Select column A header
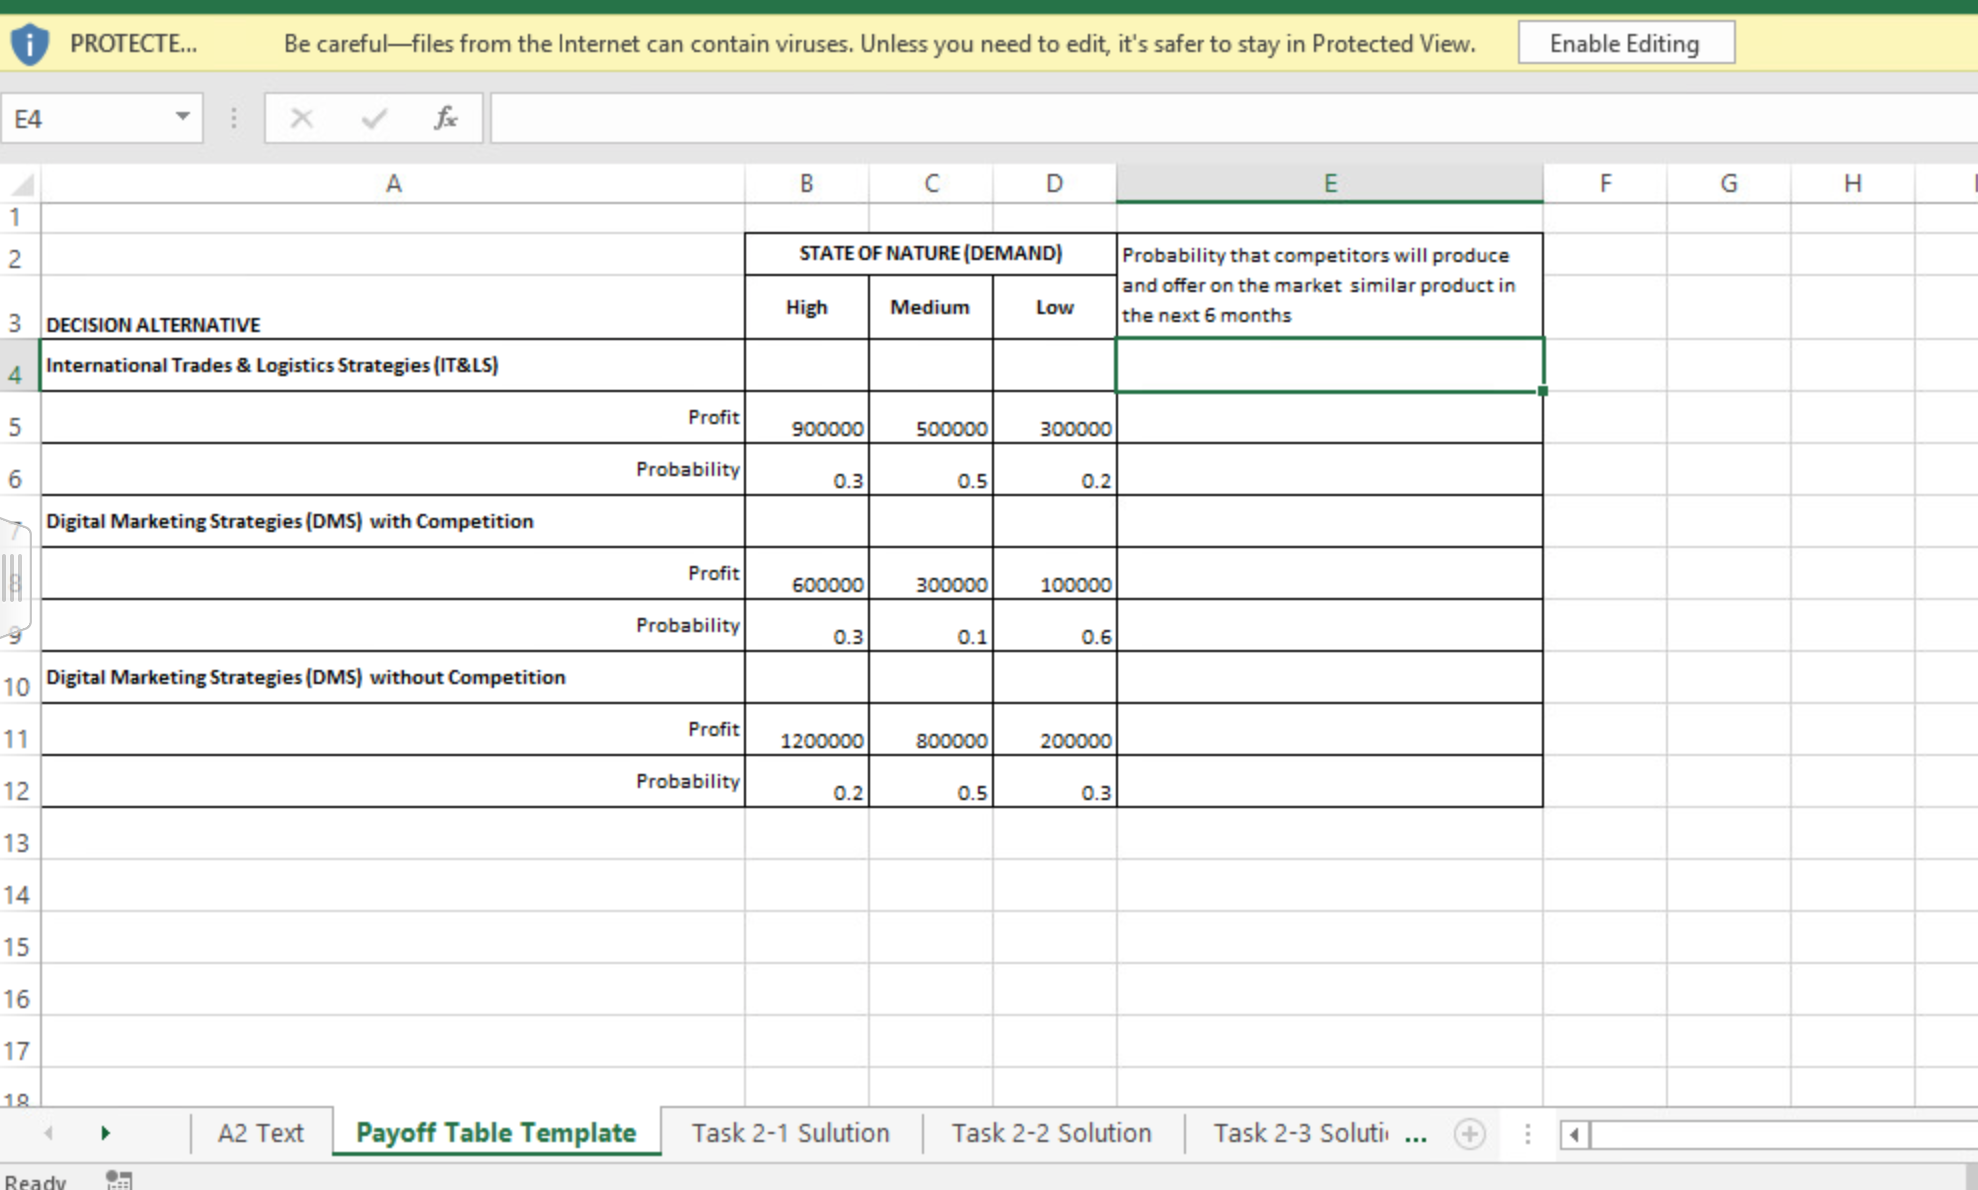The width and height of the screenshot is (1978, 1190). [x=393, y=184]
